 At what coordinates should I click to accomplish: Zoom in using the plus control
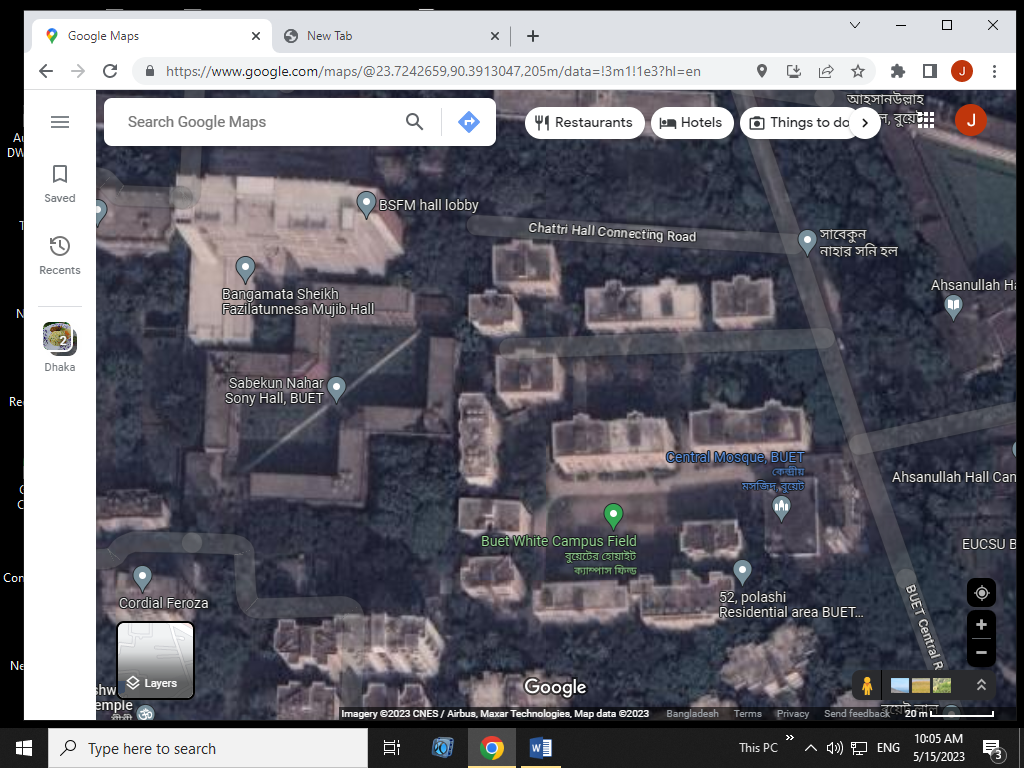click(980, 624)
